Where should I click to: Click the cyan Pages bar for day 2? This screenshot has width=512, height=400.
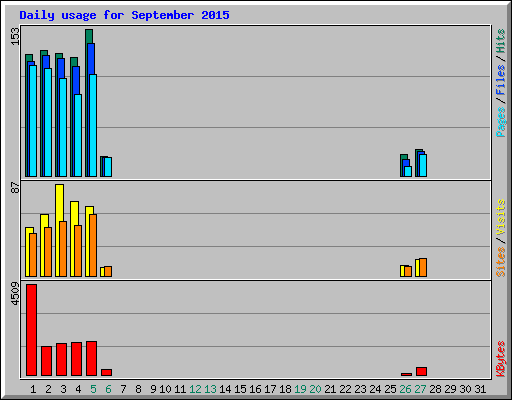(x=48, y=122)
